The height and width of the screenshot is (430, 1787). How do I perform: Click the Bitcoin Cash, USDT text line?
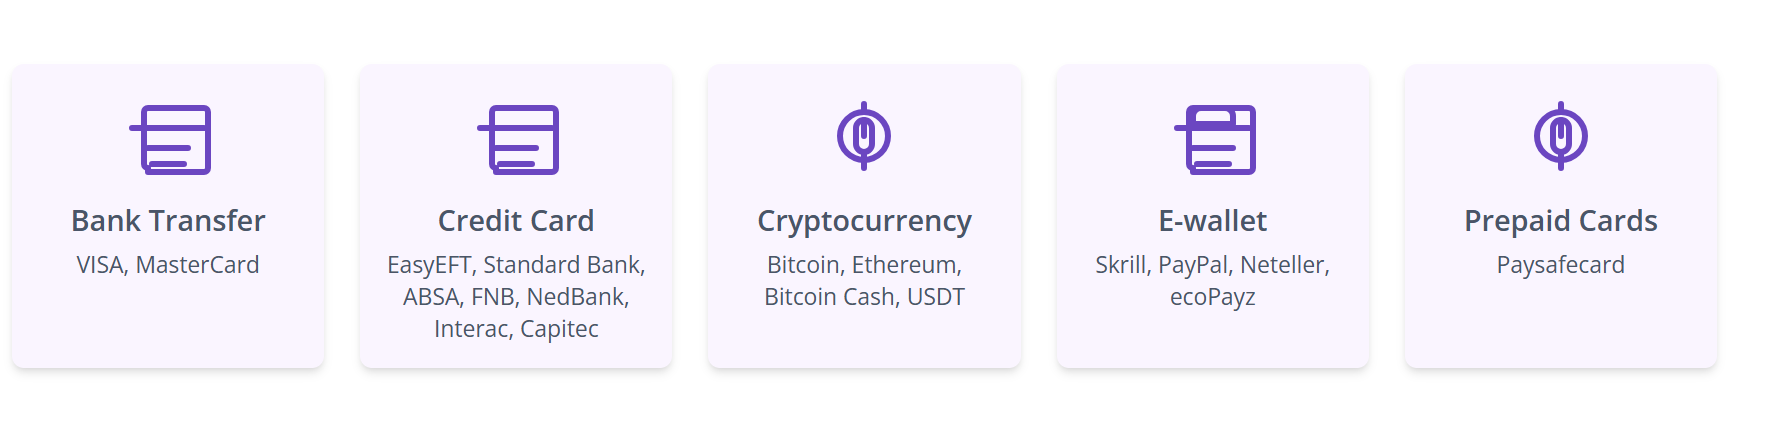[x=864, y=297]
